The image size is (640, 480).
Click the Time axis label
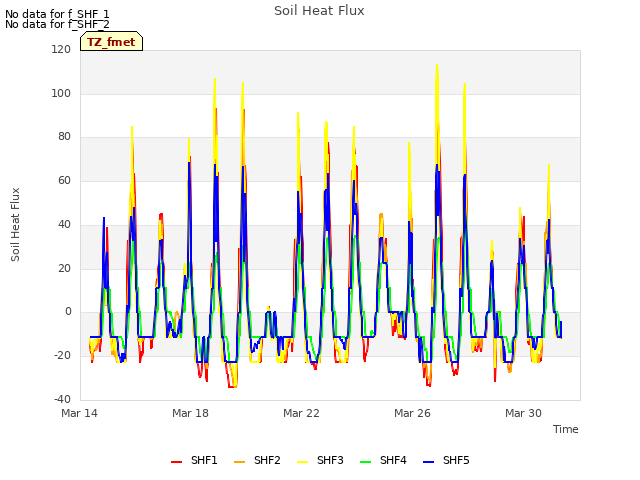566,429
